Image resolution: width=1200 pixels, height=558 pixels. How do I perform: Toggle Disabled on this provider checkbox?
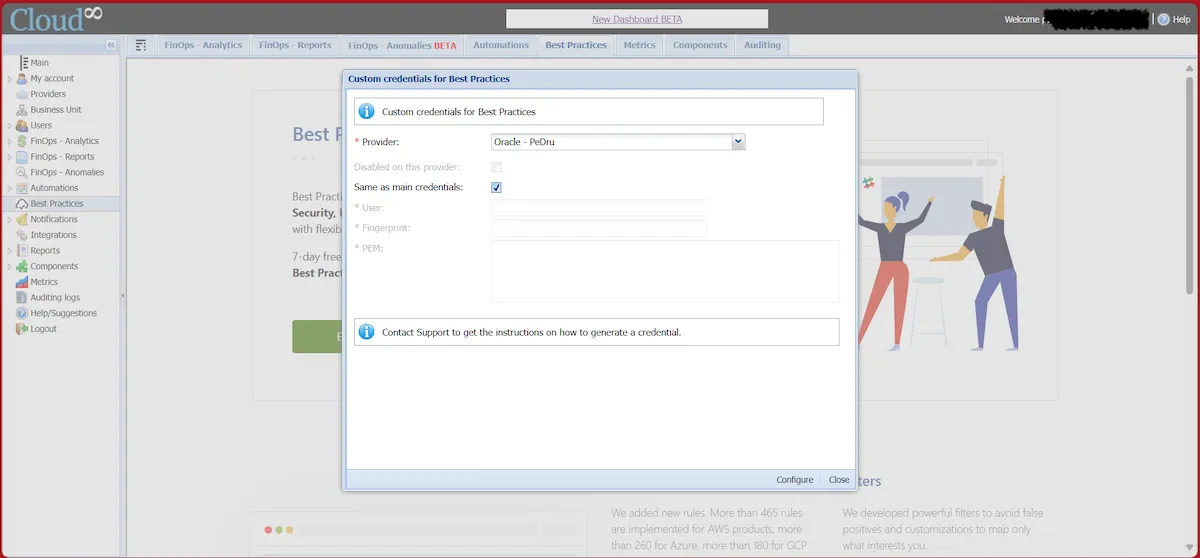click(x=496, y=167)
